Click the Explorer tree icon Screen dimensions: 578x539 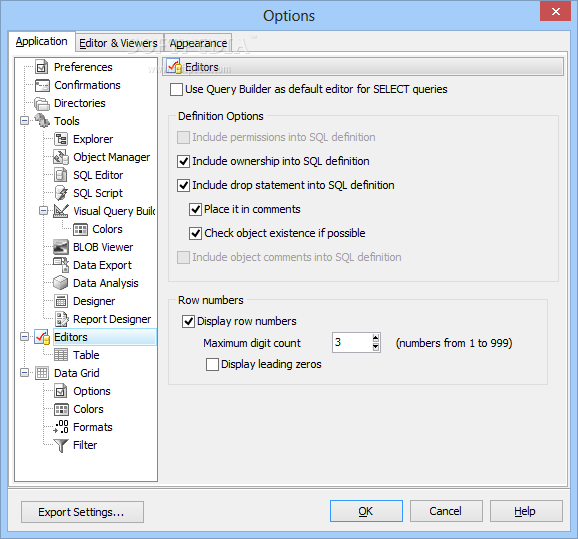click(x=61, y=139)
